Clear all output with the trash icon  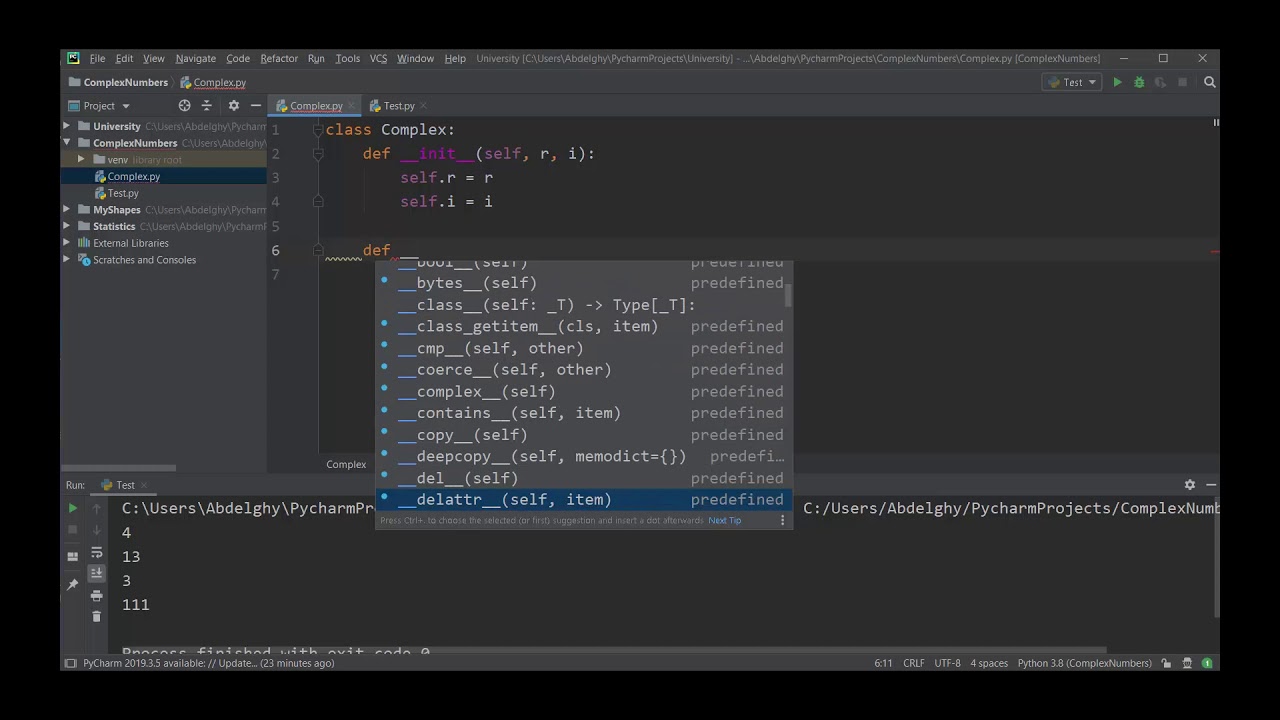click(x=96, y=616)
